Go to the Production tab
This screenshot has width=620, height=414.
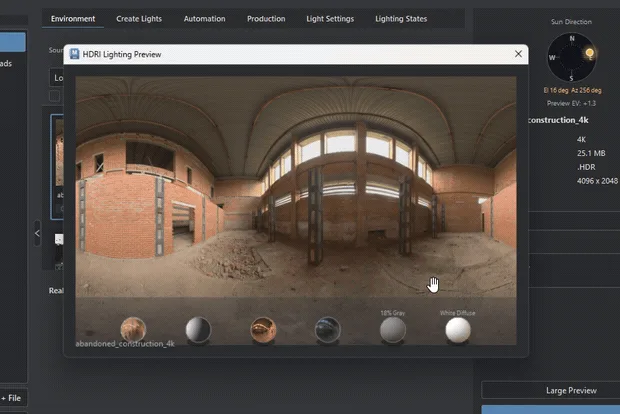point(266,19)
